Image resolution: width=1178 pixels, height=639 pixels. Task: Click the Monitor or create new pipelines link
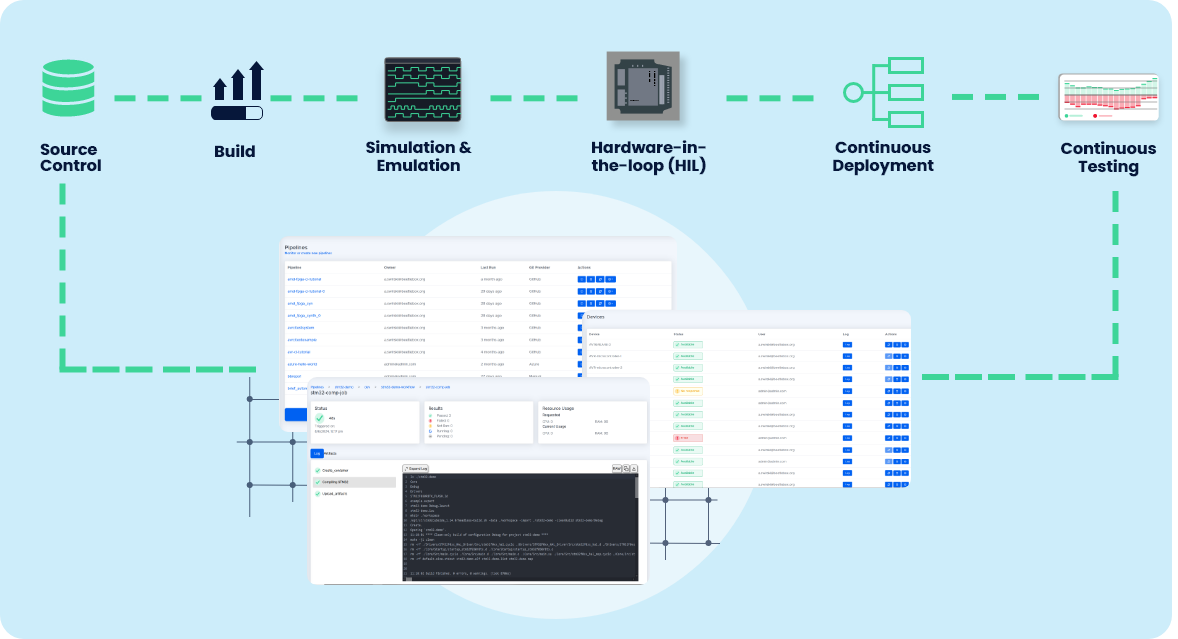308,253
